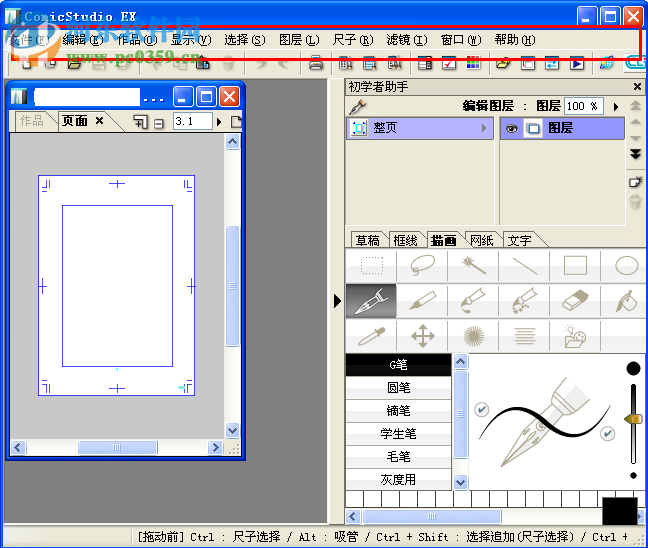Click the brush size slider handle
The width and height of the screenshot is (648, 548).
click(634, 419)
